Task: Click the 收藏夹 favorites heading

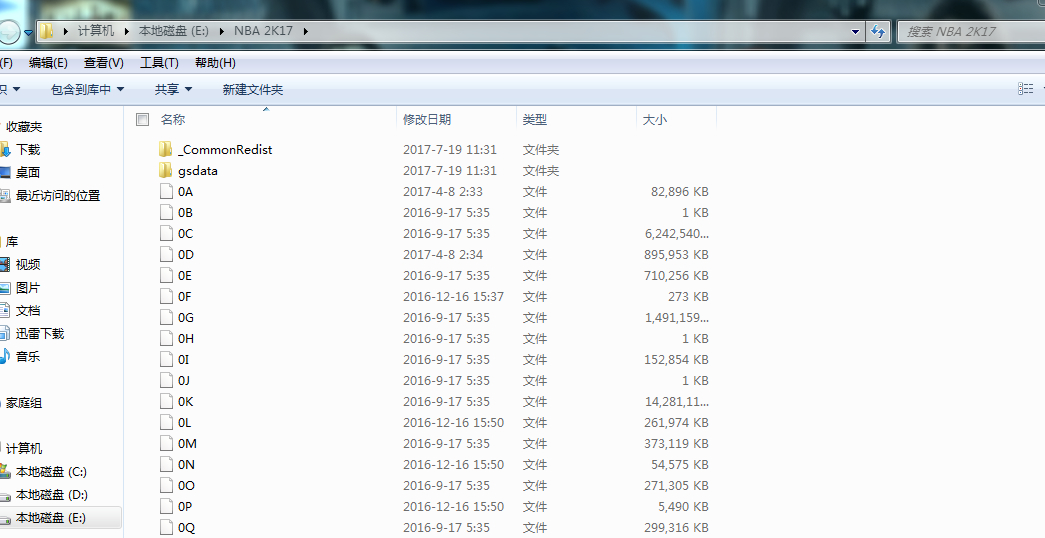Action: pos(24,127)
